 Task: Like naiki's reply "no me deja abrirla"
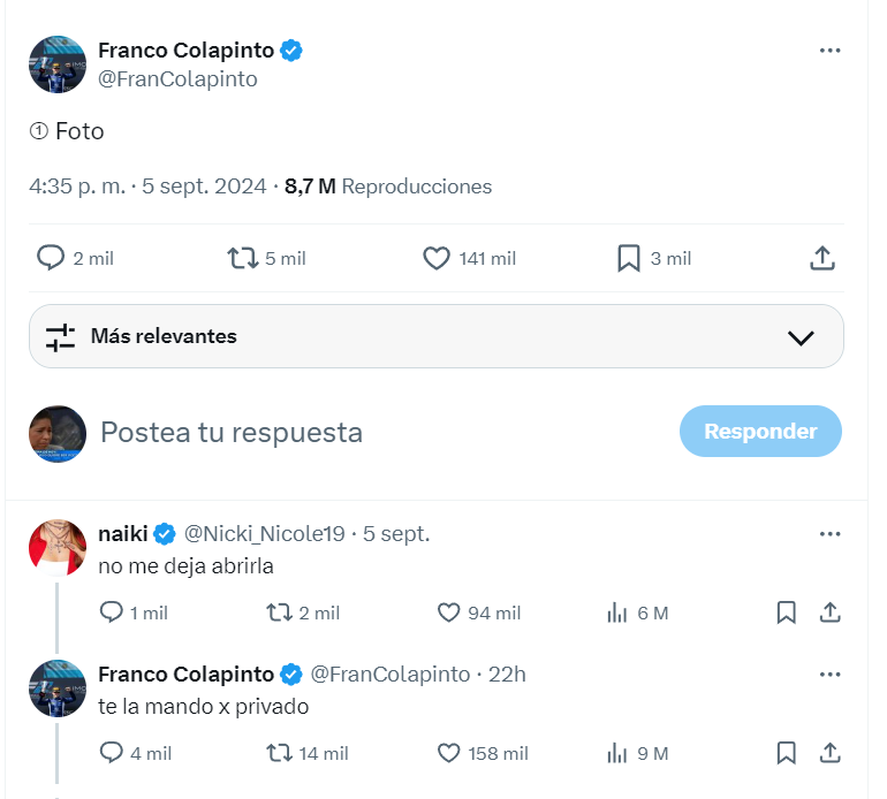450,613
